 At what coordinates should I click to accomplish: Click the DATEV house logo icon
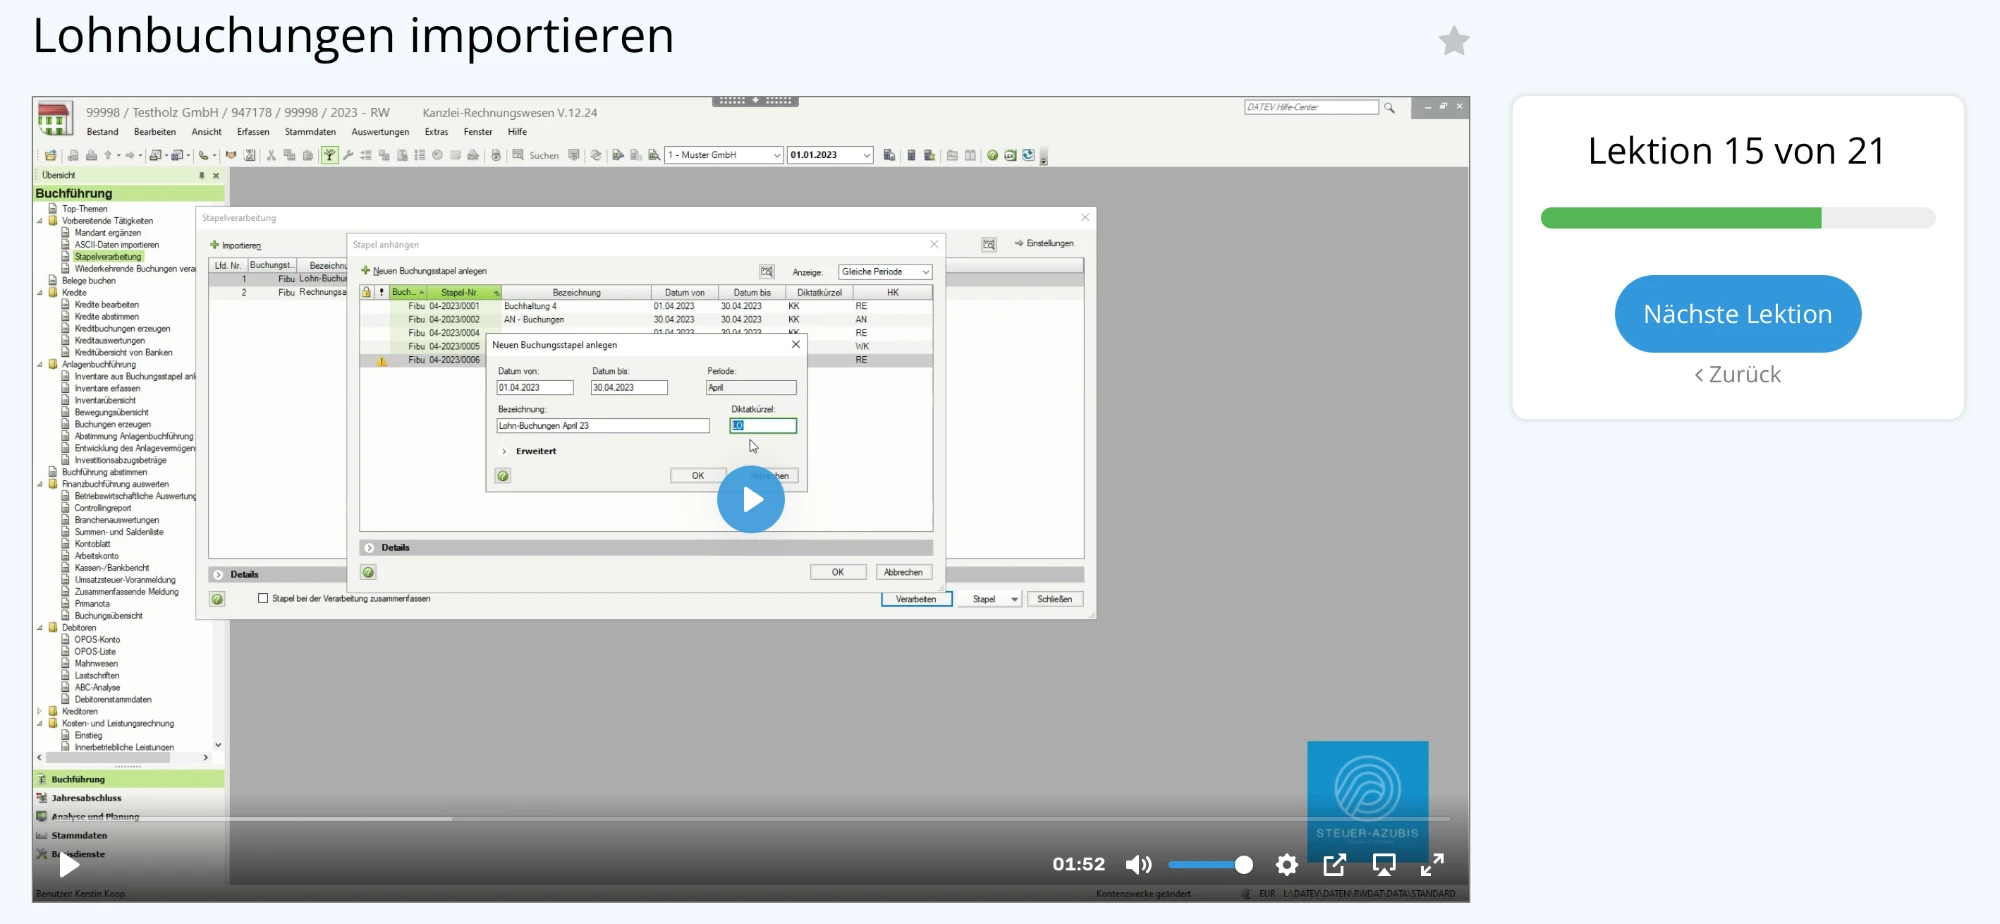click(x=54, y=118)
